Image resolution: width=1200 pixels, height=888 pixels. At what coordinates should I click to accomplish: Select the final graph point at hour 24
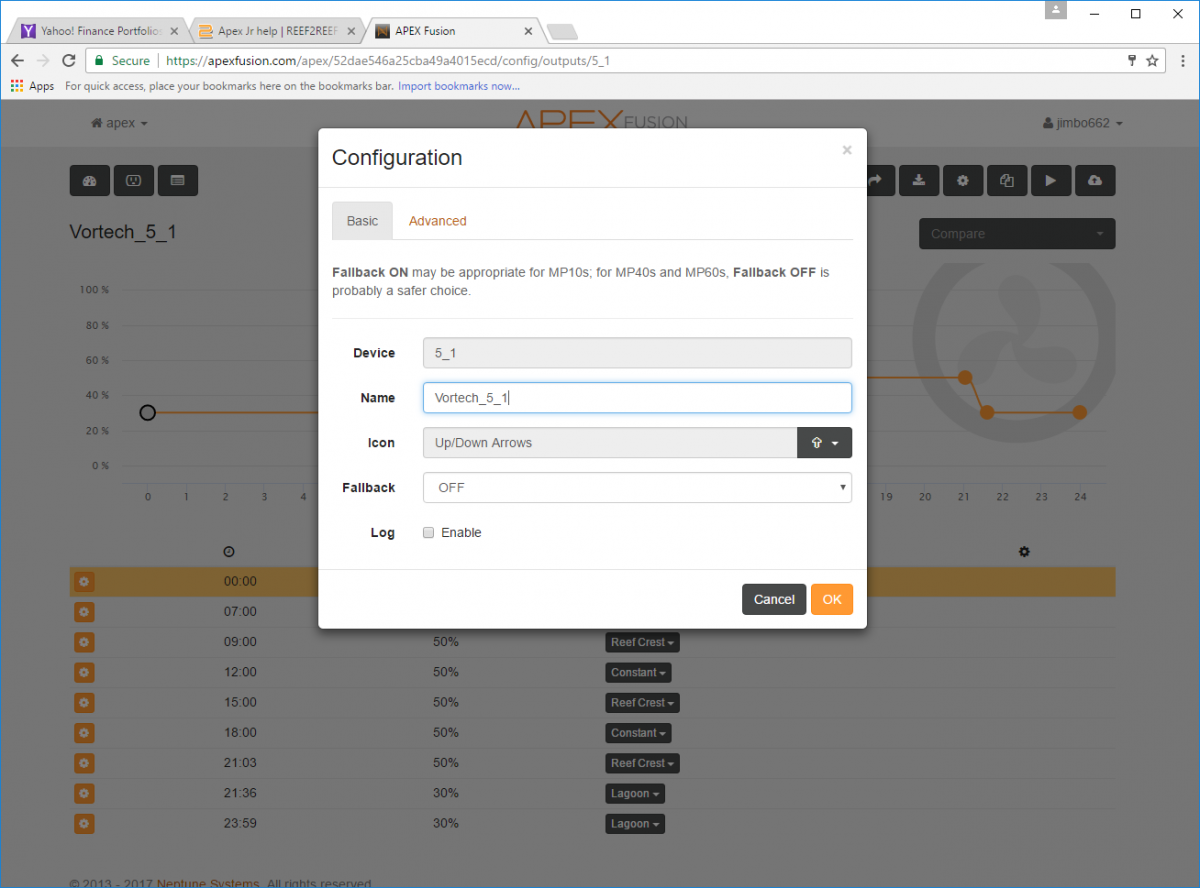1080,412
